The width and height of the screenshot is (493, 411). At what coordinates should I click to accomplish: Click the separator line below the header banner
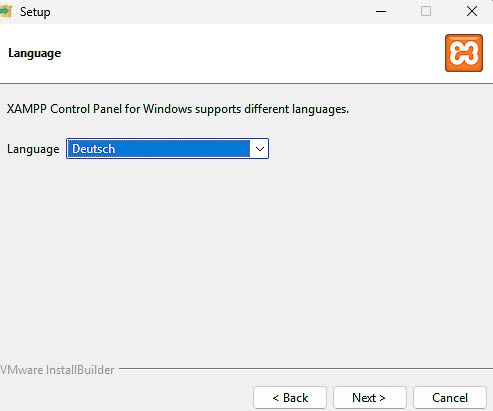(x=246, y=83)
